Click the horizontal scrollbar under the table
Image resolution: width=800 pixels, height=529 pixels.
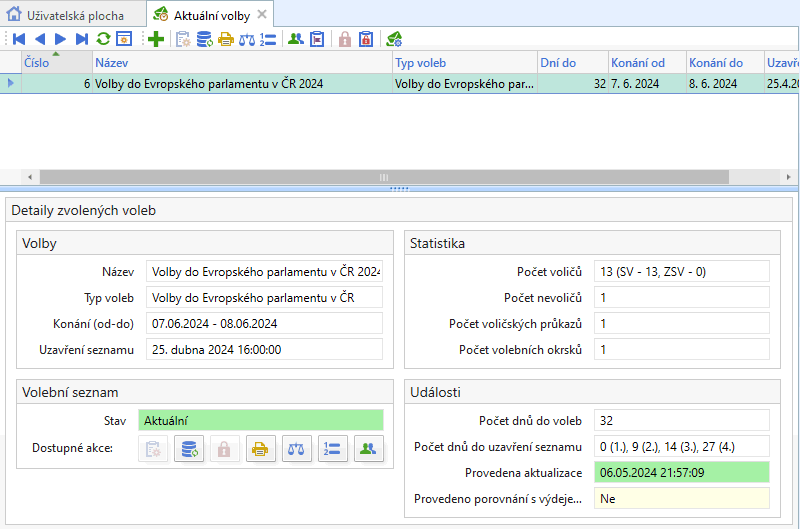400,176
